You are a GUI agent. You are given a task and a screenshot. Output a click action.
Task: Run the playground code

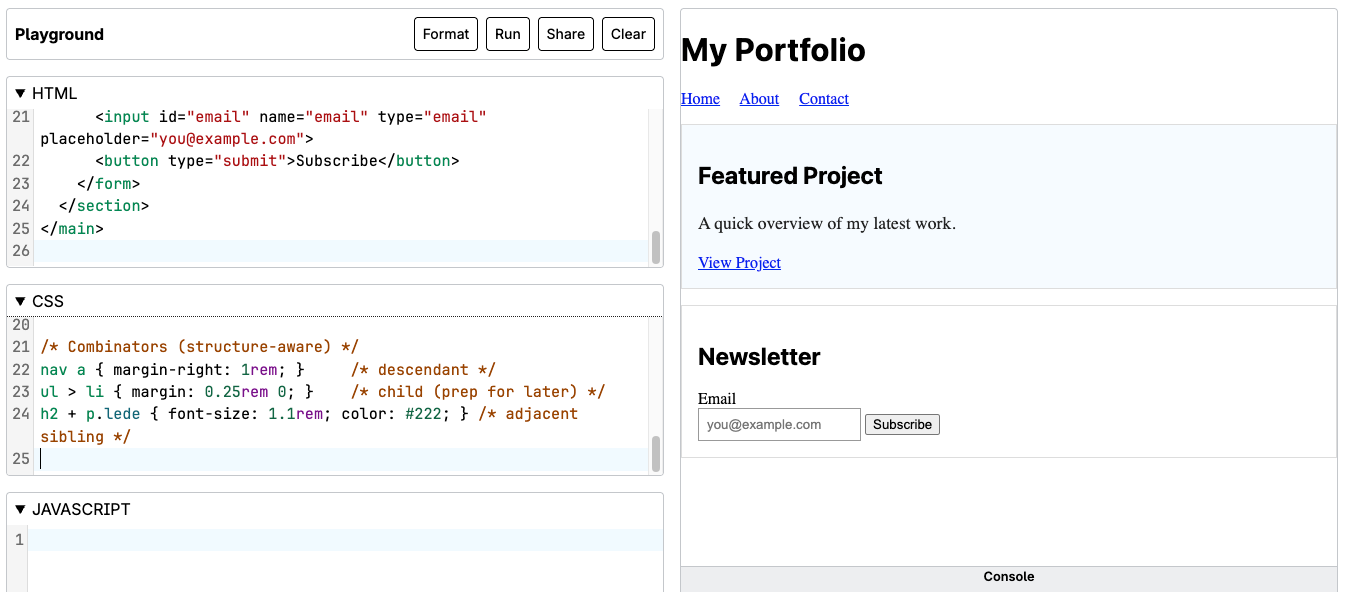coord(508,34)
